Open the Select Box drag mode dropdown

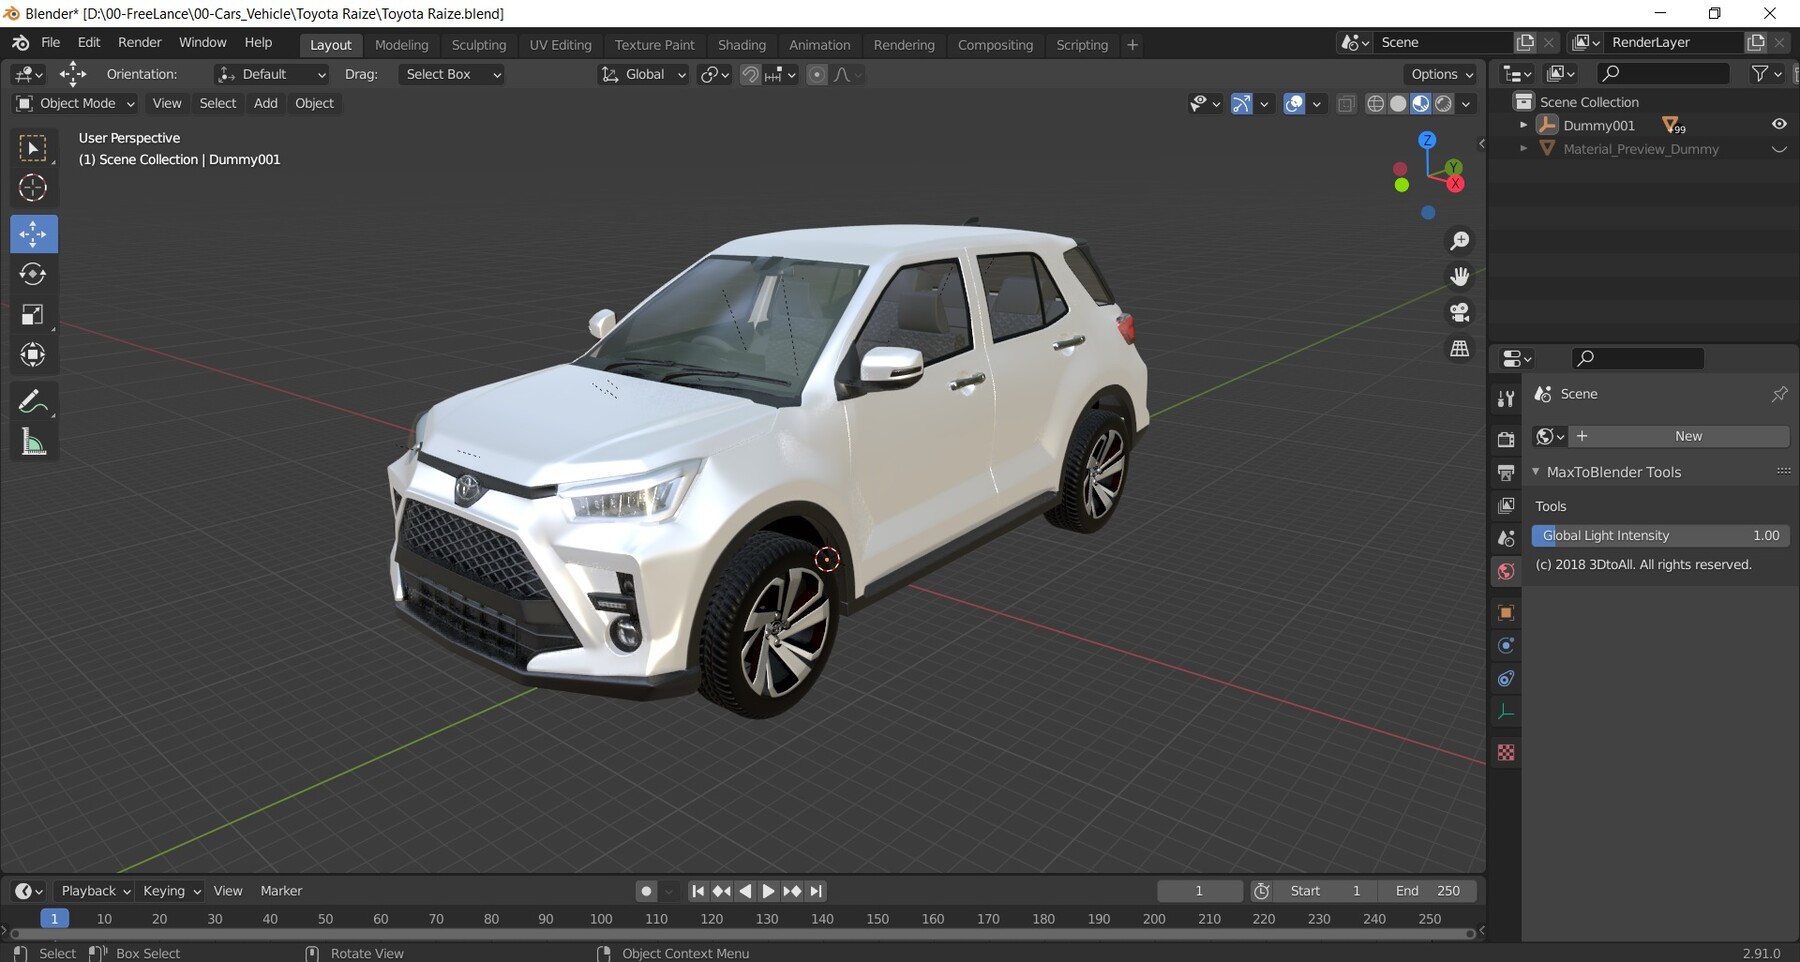pos(450,74)
